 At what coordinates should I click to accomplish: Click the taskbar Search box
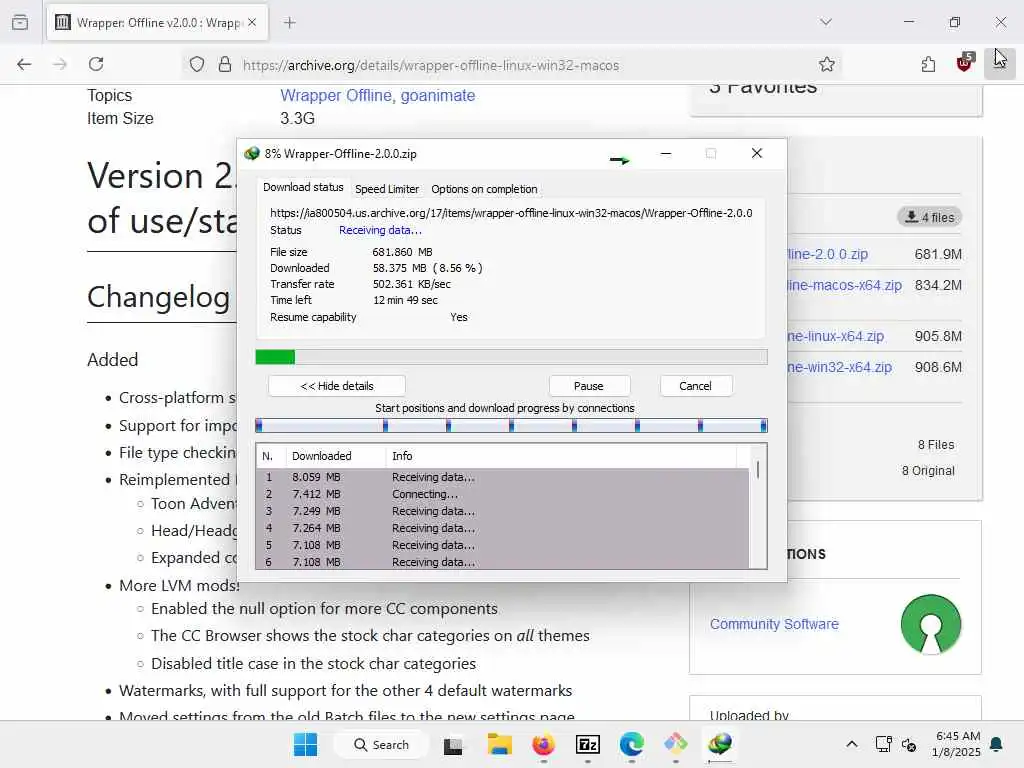tap(381, 744)
